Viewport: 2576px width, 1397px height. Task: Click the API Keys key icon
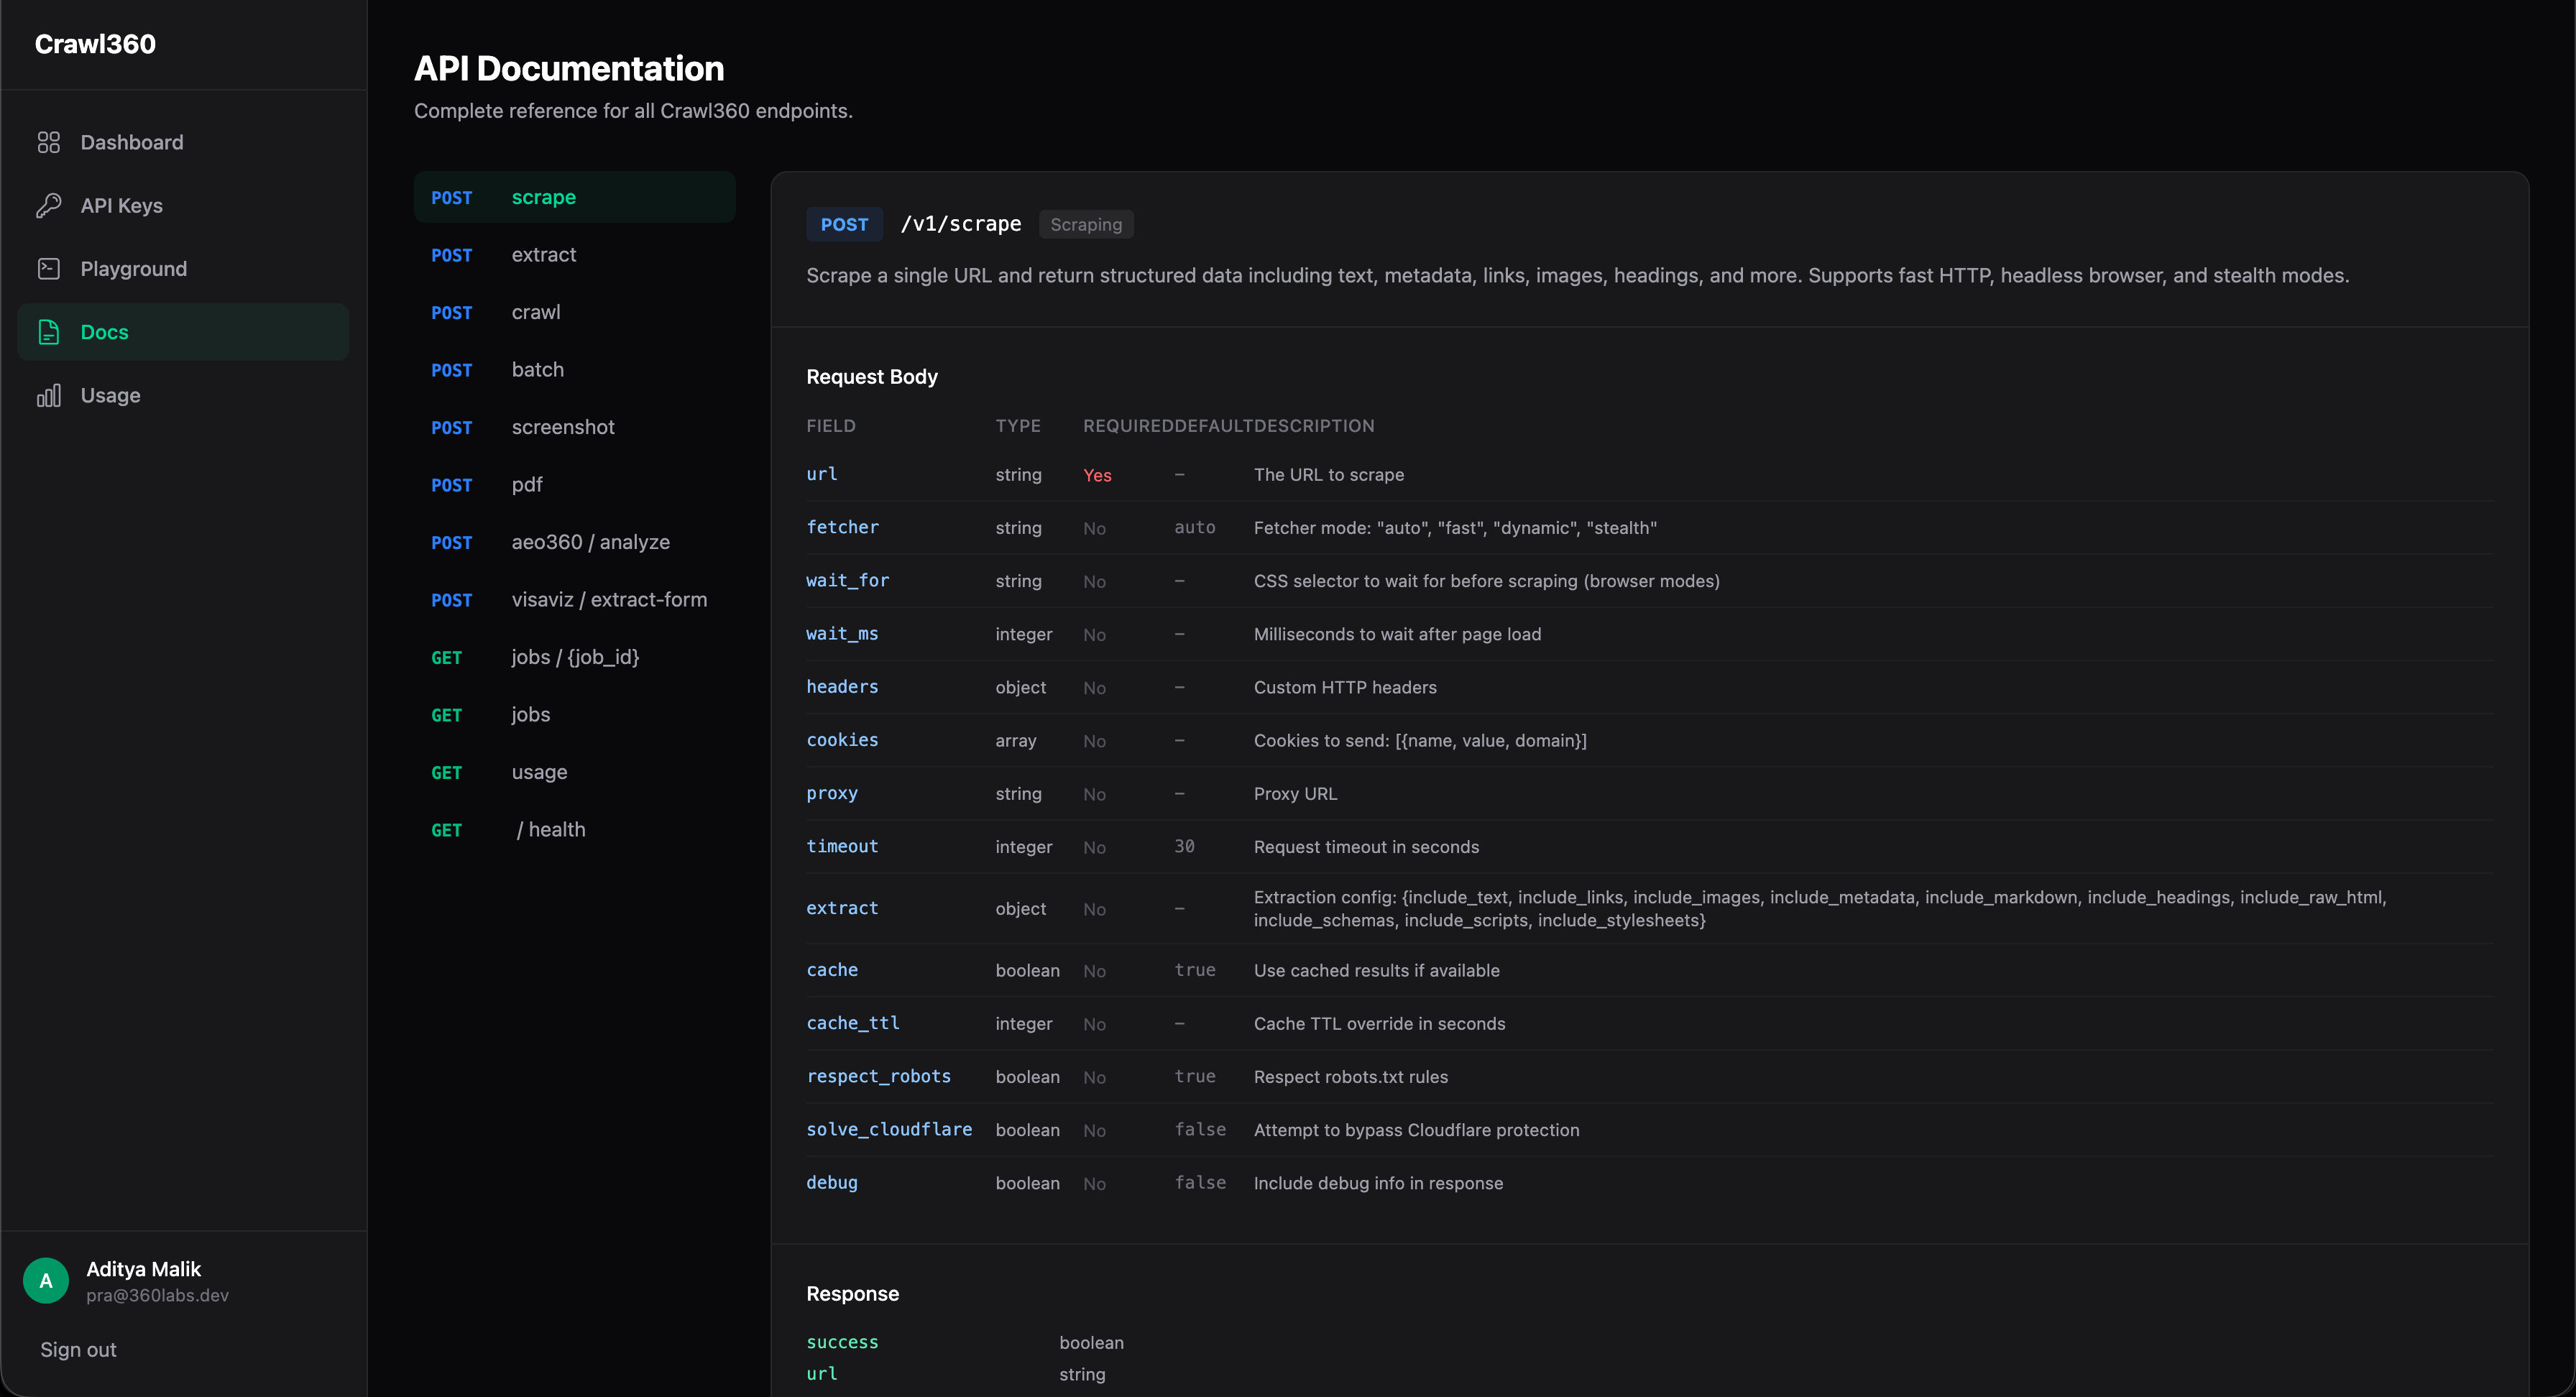click(49, 205)
